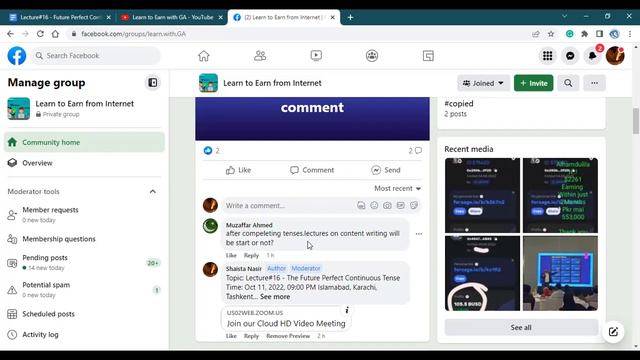Switch to Learn to Earn with GA YouTube tab
640x360 pixels.
coord(172,17)
